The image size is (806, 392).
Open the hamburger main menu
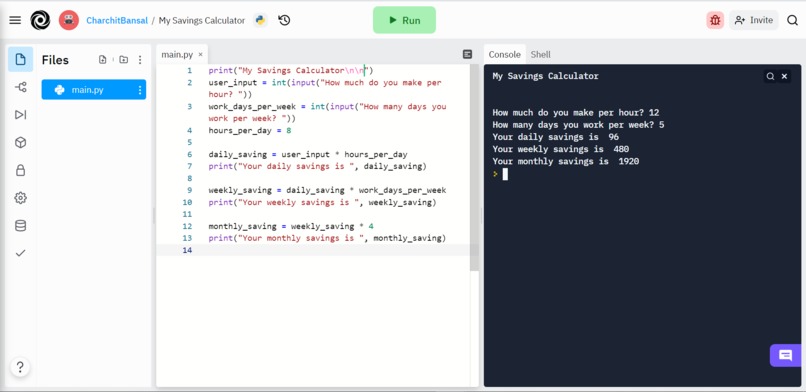(x=15, y=20)
